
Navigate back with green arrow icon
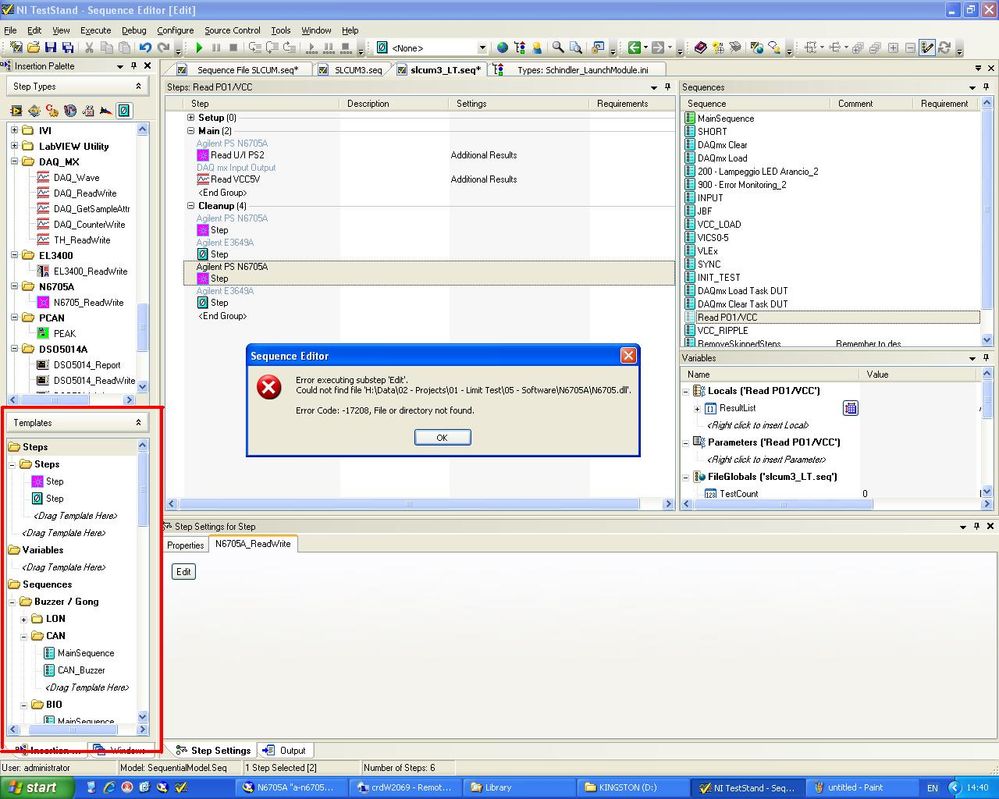633,48
